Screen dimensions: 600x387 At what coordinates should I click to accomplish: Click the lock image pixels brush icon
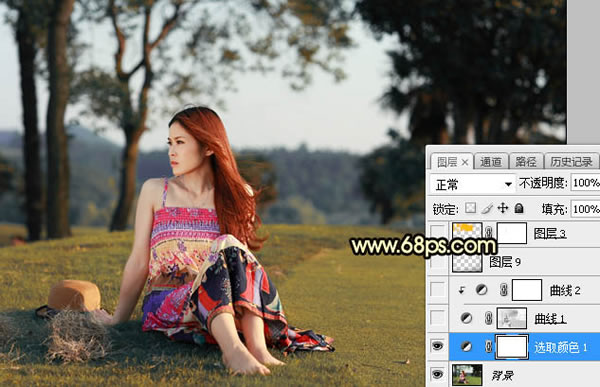click(x=487, y=208)
